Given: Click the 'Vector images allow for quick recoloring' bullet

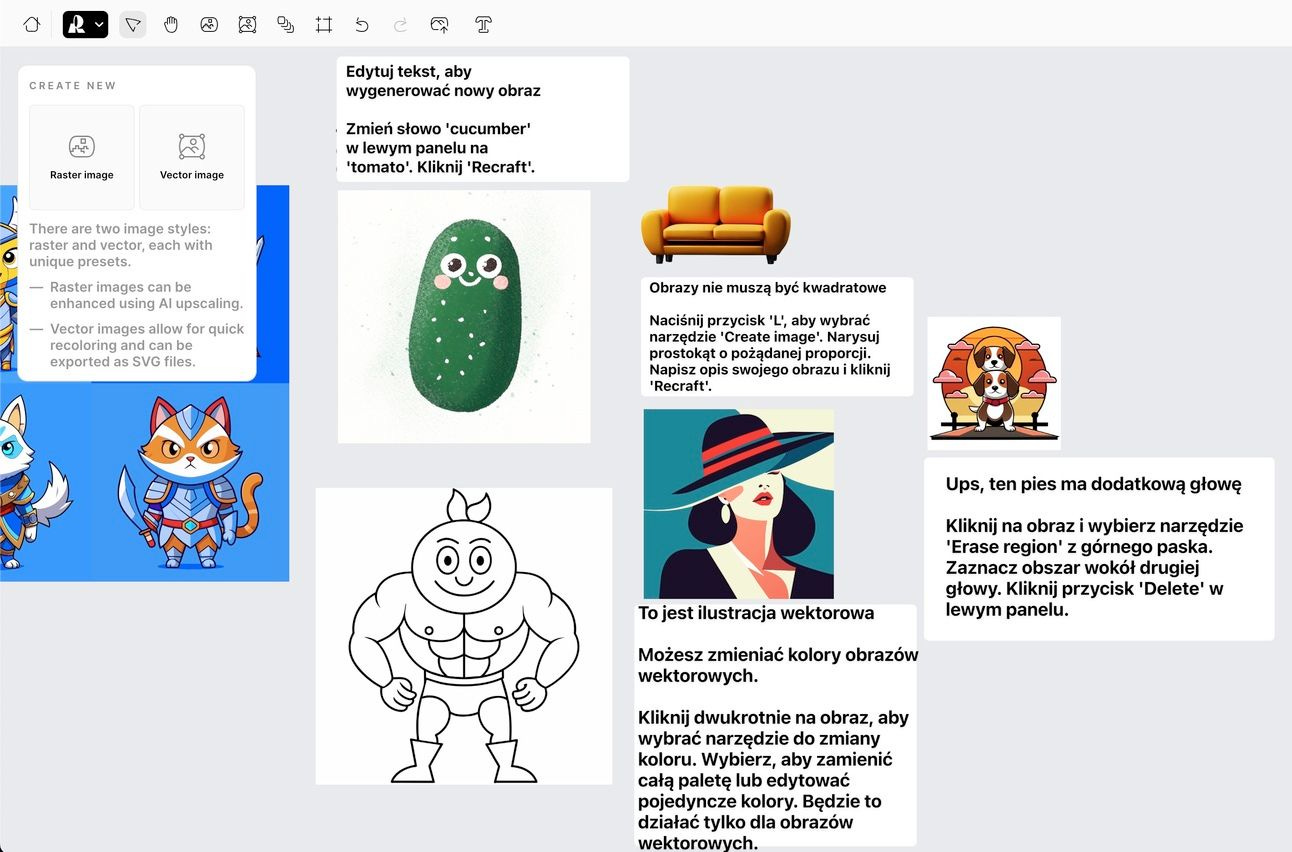Looking at the screenshot, I should [x=147, y=345].
